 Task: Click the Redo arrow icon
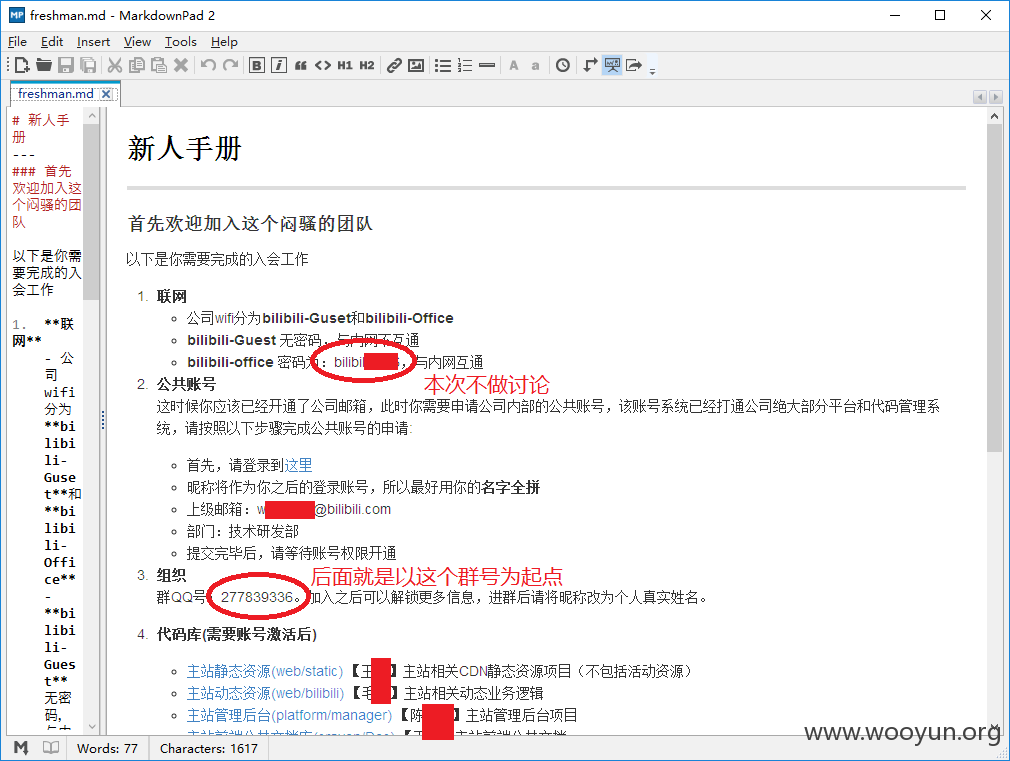click(x=230, y=65)
